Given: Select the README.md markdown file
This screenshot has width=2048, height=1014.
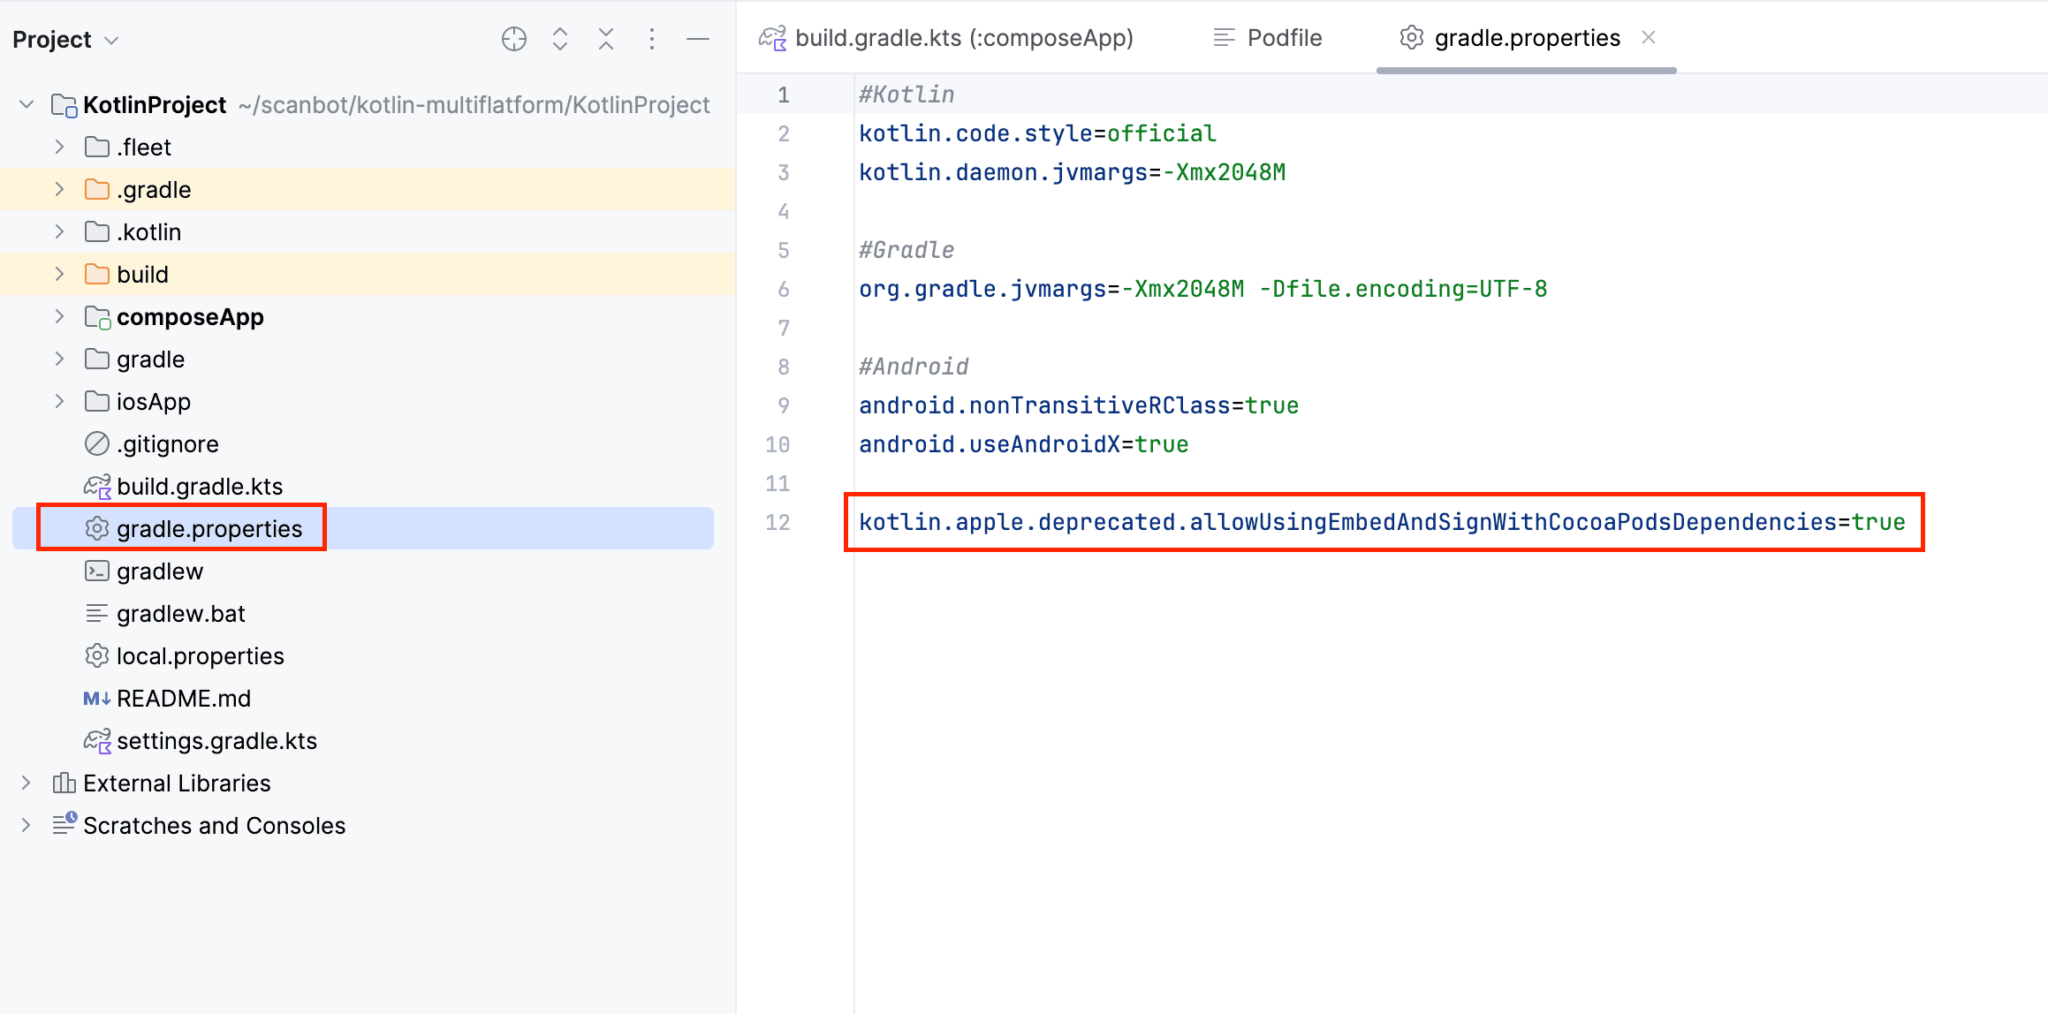Looking at the screenshot, I should coord(183,698).
